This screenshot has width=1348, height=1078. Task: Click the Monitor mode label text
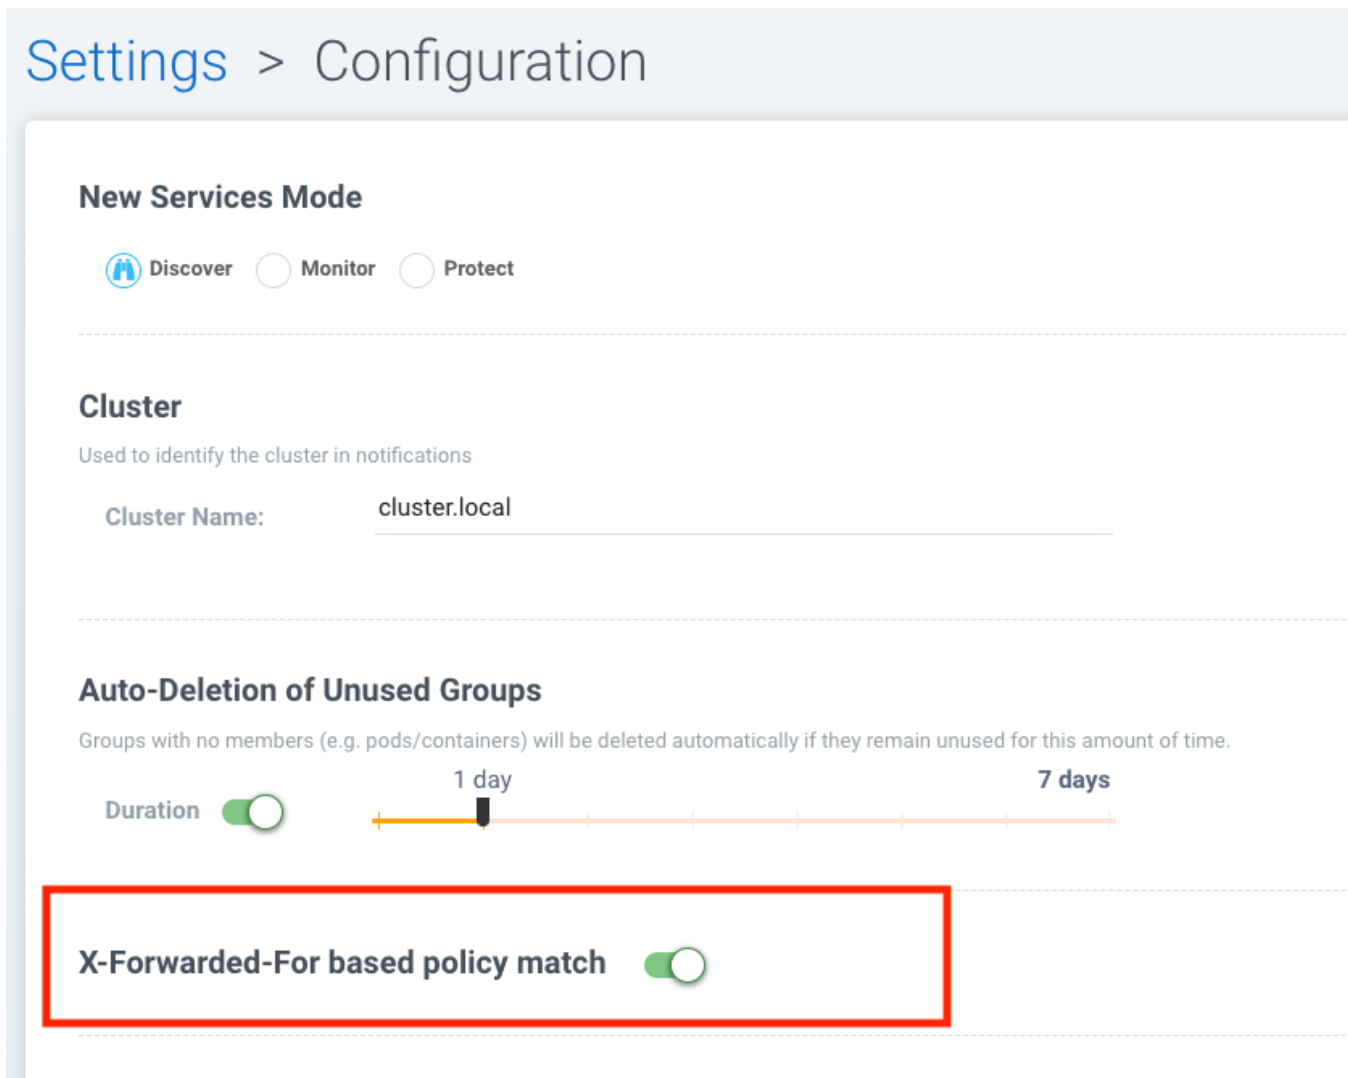click(338, 269)
